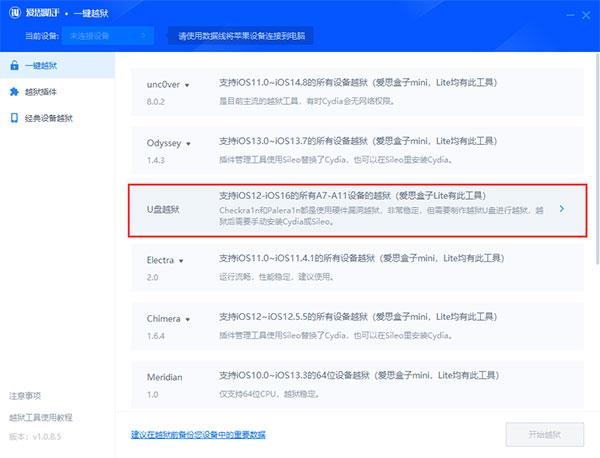Expand the unc0ver version dropdown arrow
This screenshot has width=600, height=458.
coord(188,87)
